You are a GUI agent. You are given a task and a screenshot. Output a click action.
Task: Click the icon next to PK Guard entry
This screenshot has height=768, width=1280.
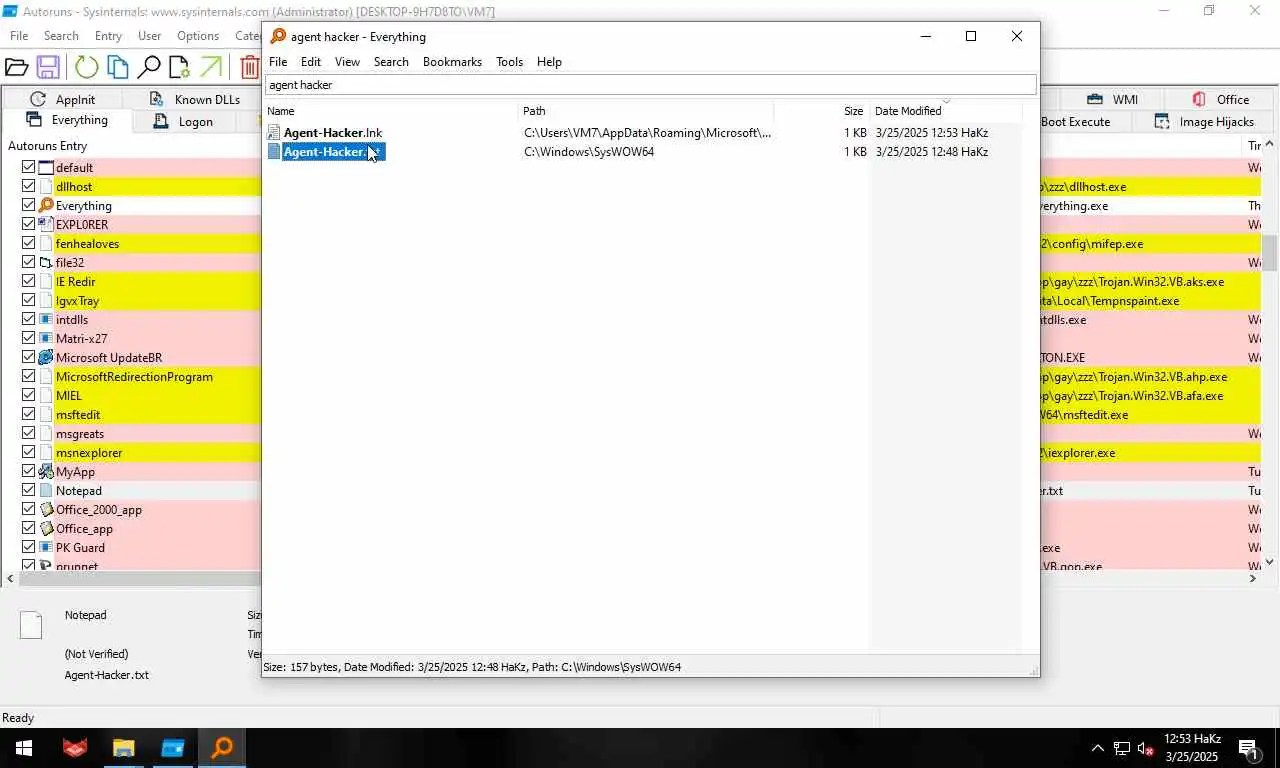[x=46, y=548]
